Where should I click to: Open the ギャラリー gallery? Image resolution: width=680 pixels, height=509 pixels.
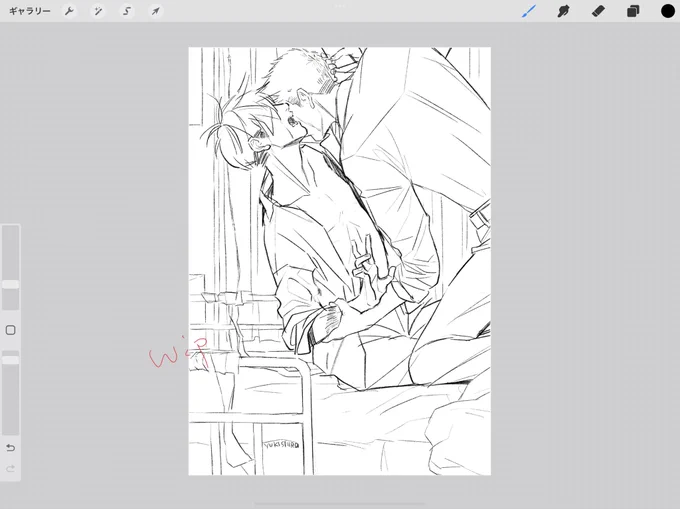(x=29, y=11)
